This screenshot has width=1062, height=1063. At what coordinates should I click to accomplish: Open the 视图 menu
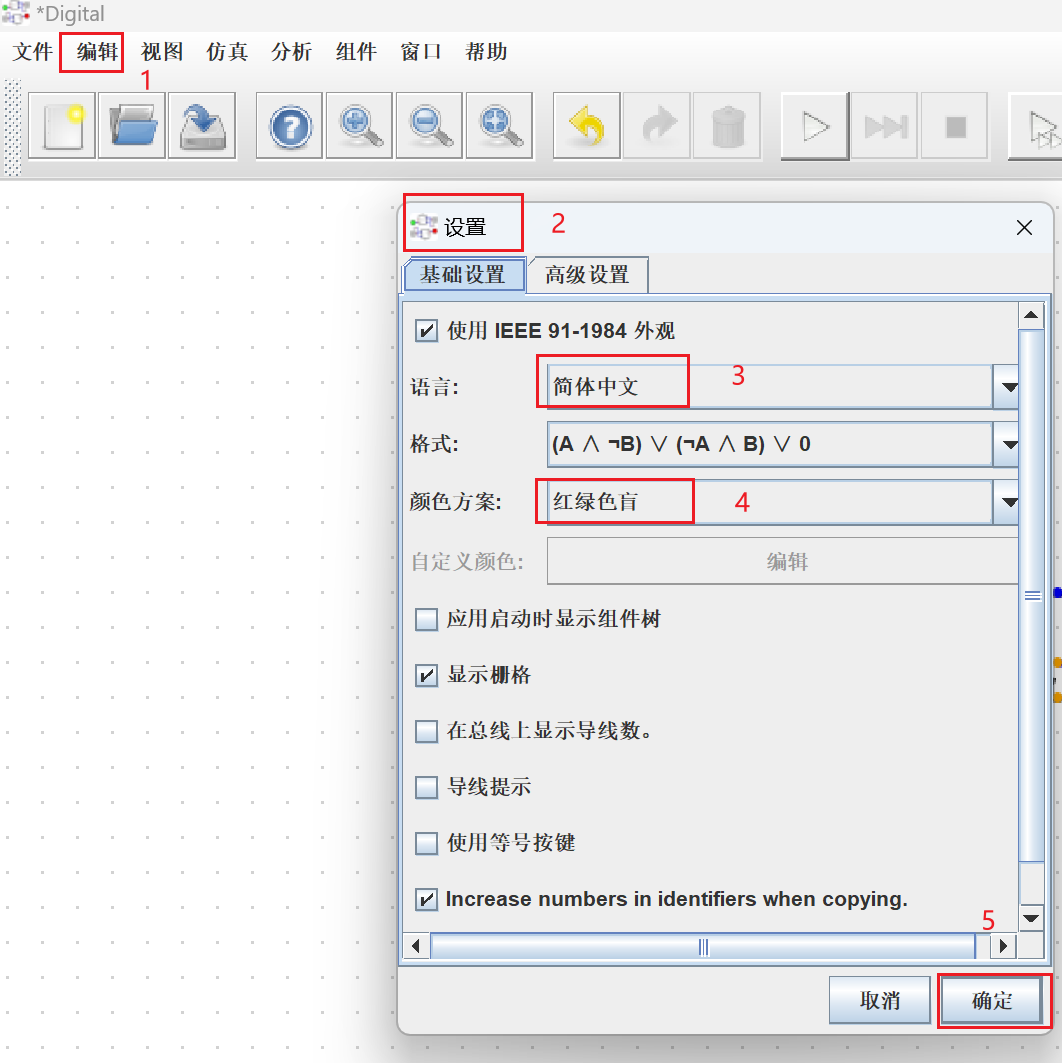coord(162,52)
